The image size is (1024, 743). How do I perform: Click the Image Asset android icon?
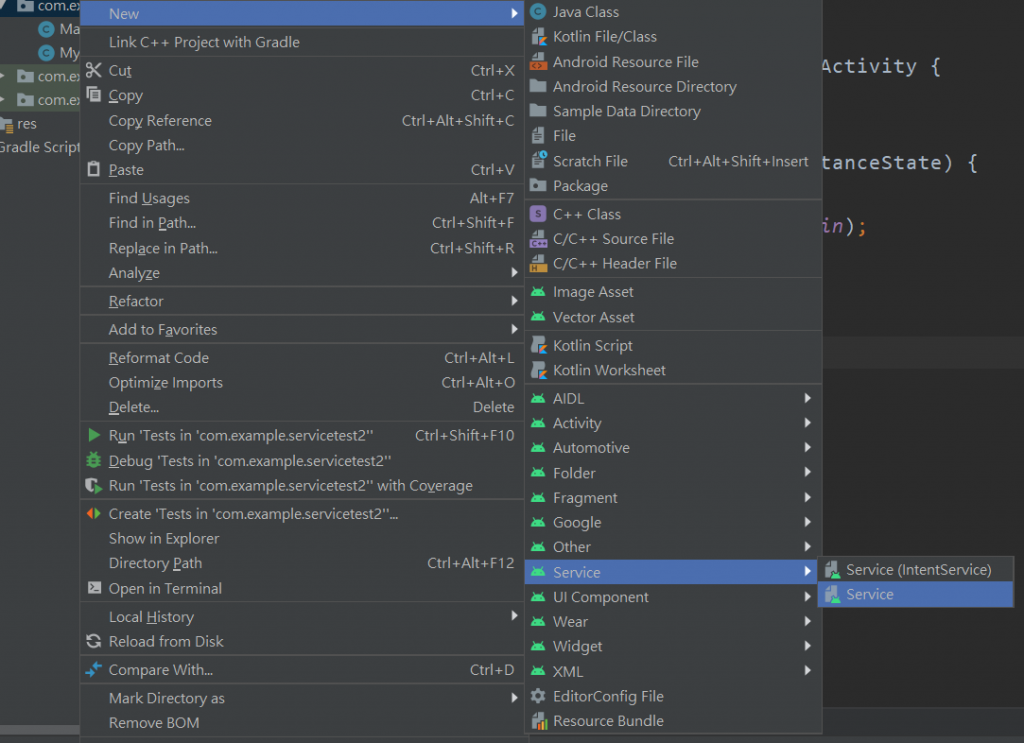pyautogui.click(x=538, y=292)
